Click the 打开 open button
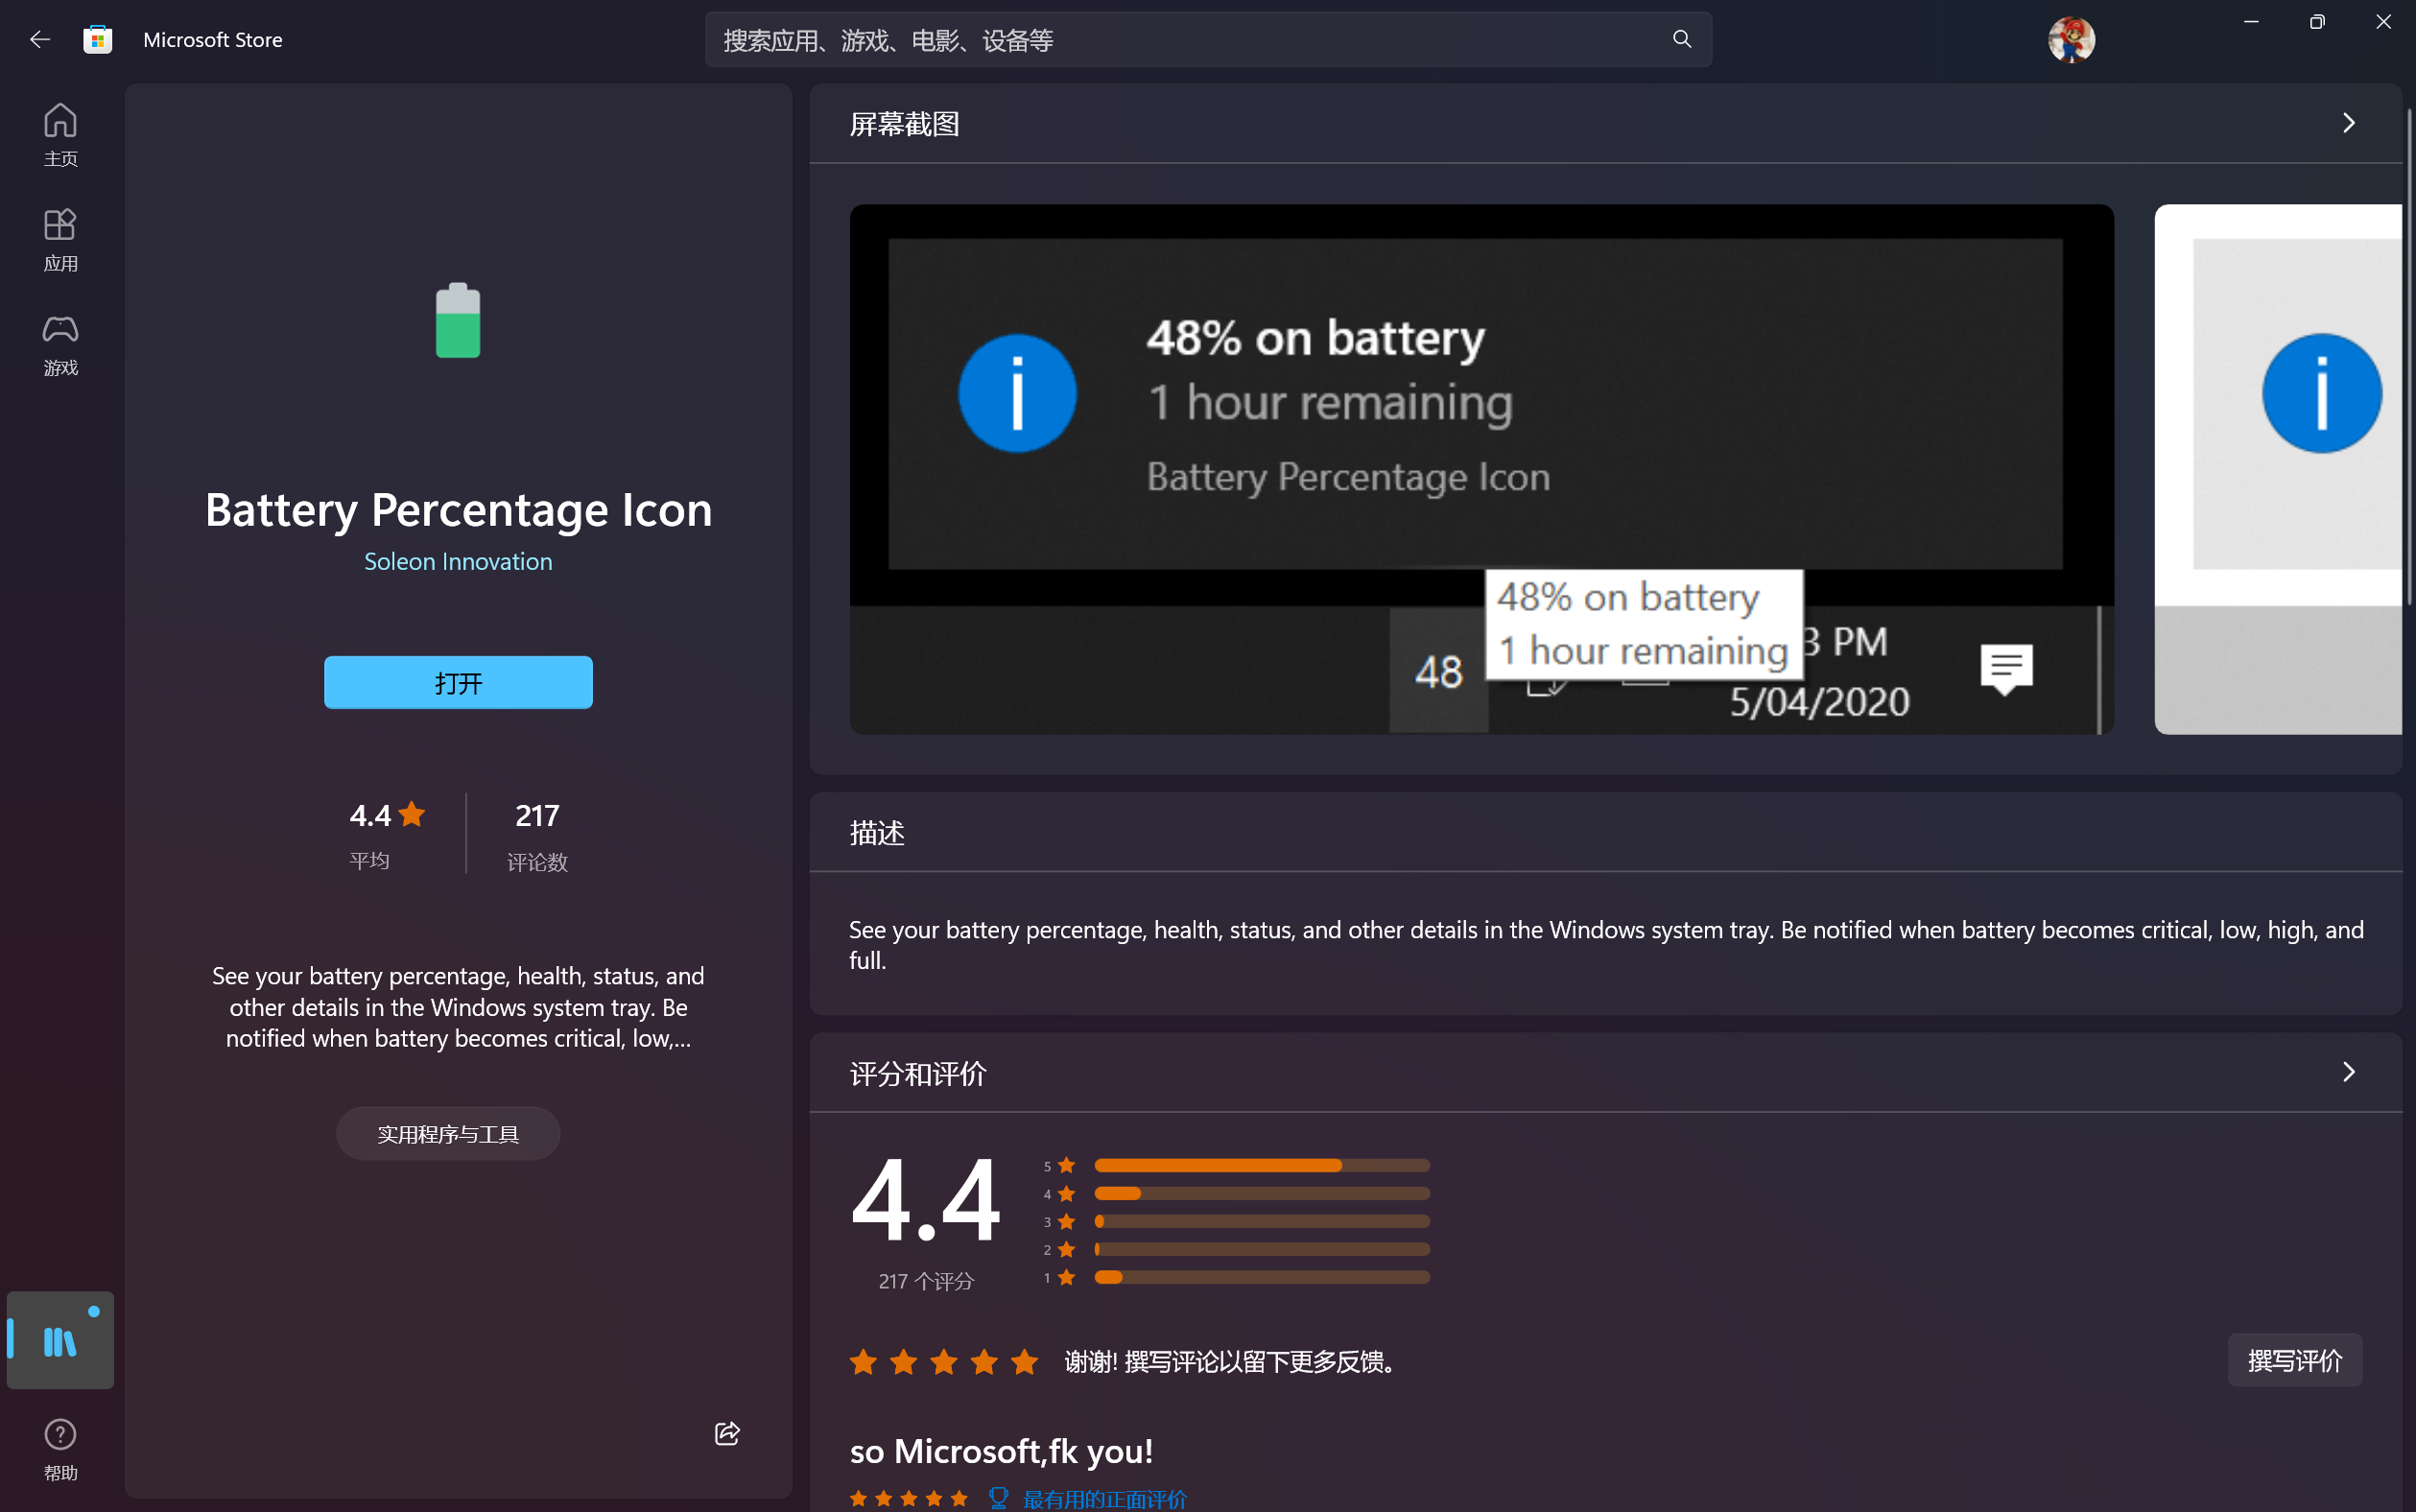The width and height of the screenshot is (2416, 1512). (458, 683)
